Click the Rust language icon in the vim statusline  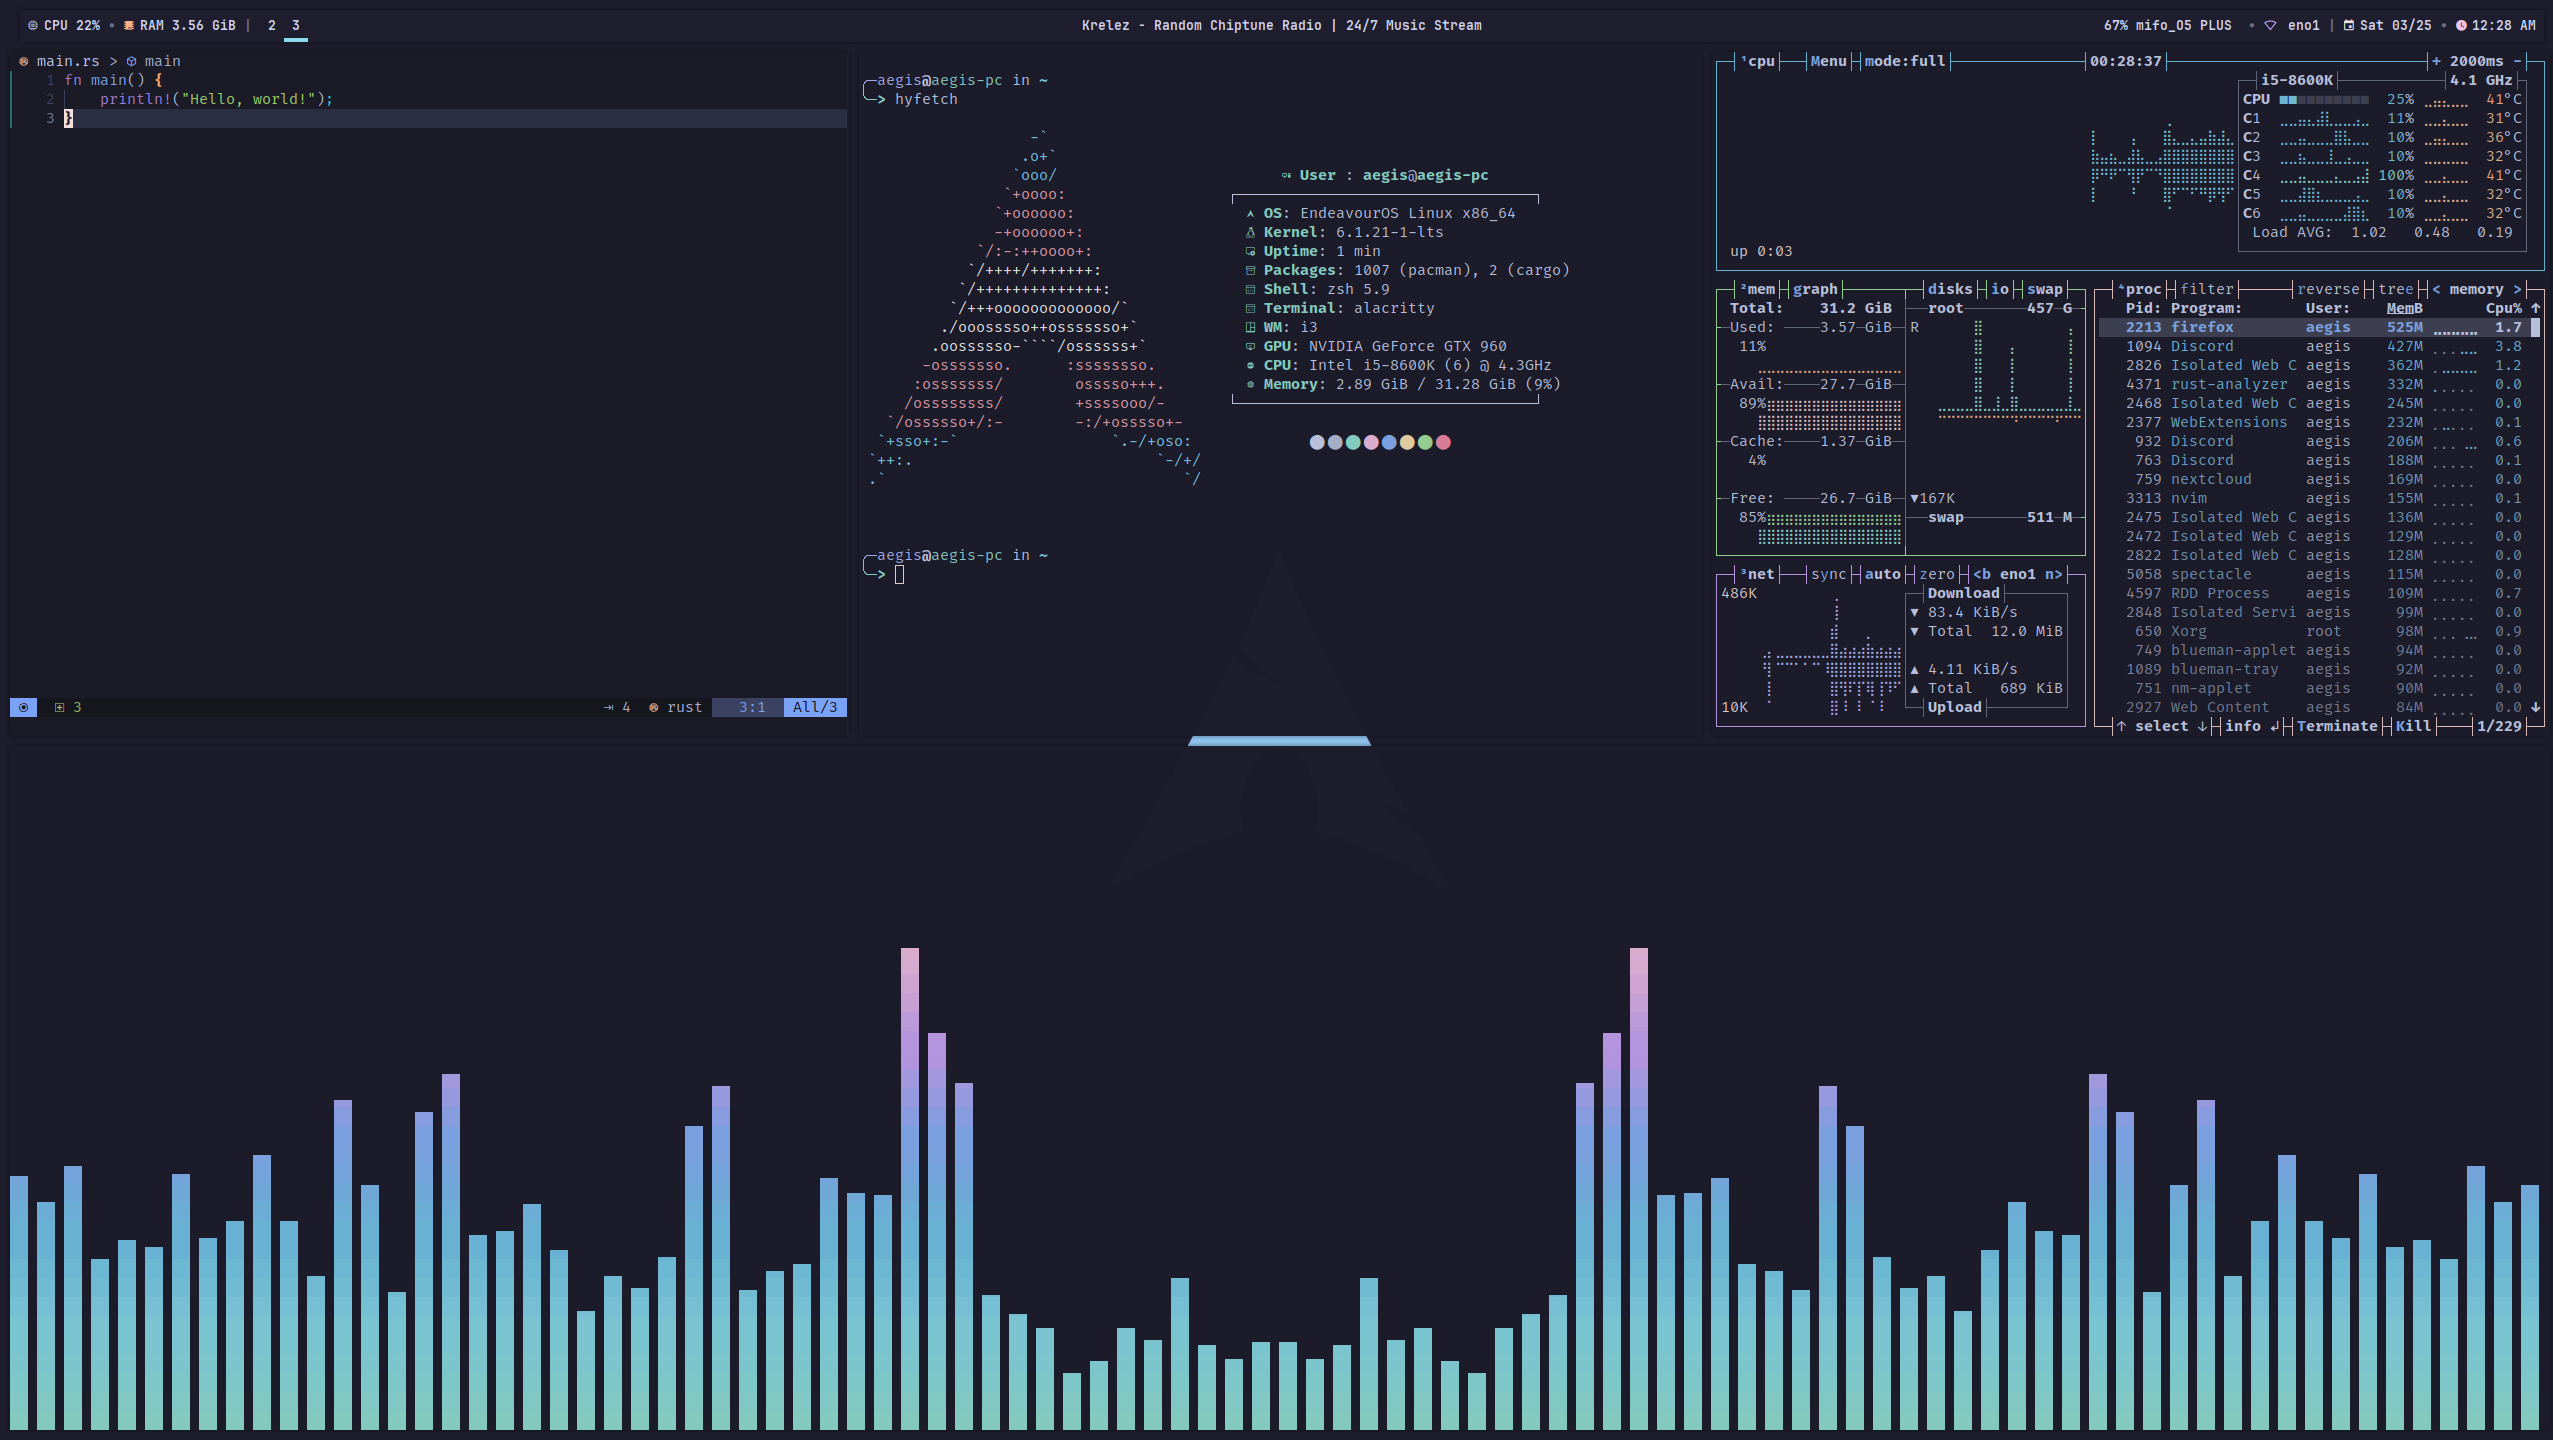[653, 707]
